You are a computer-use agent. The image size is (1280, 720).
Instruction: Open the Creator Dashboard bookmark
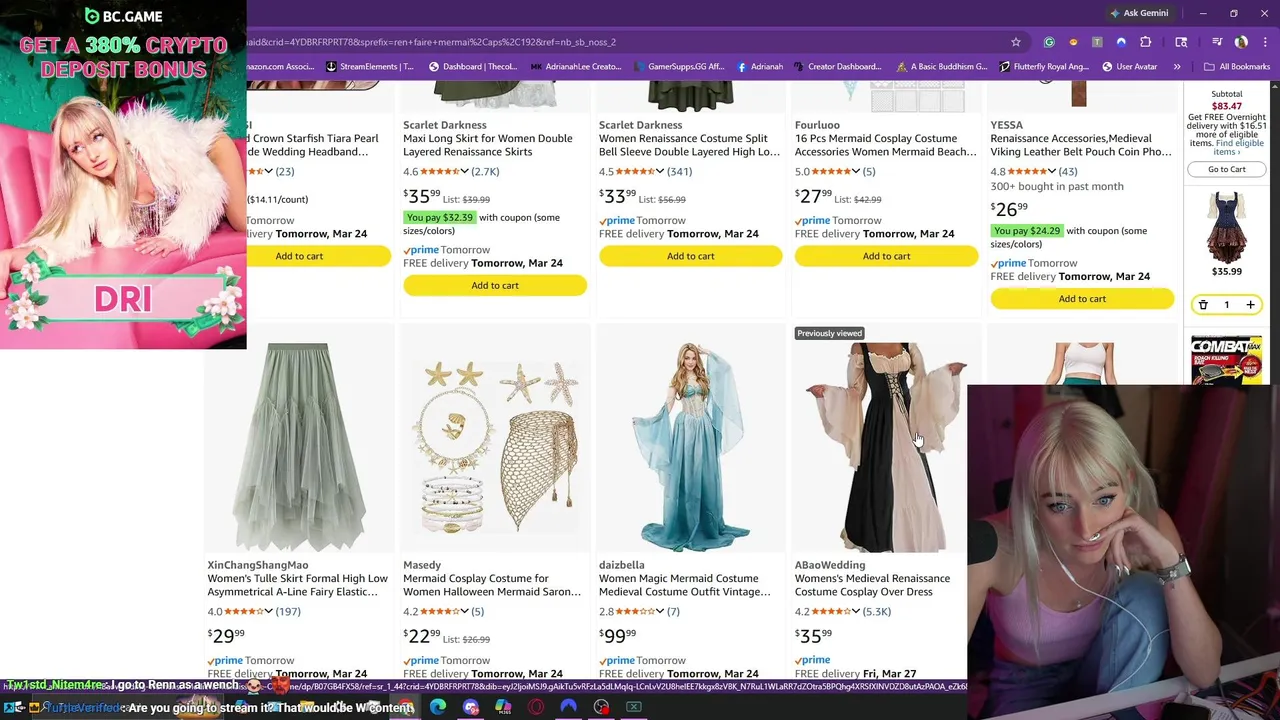tap(838, 67)
